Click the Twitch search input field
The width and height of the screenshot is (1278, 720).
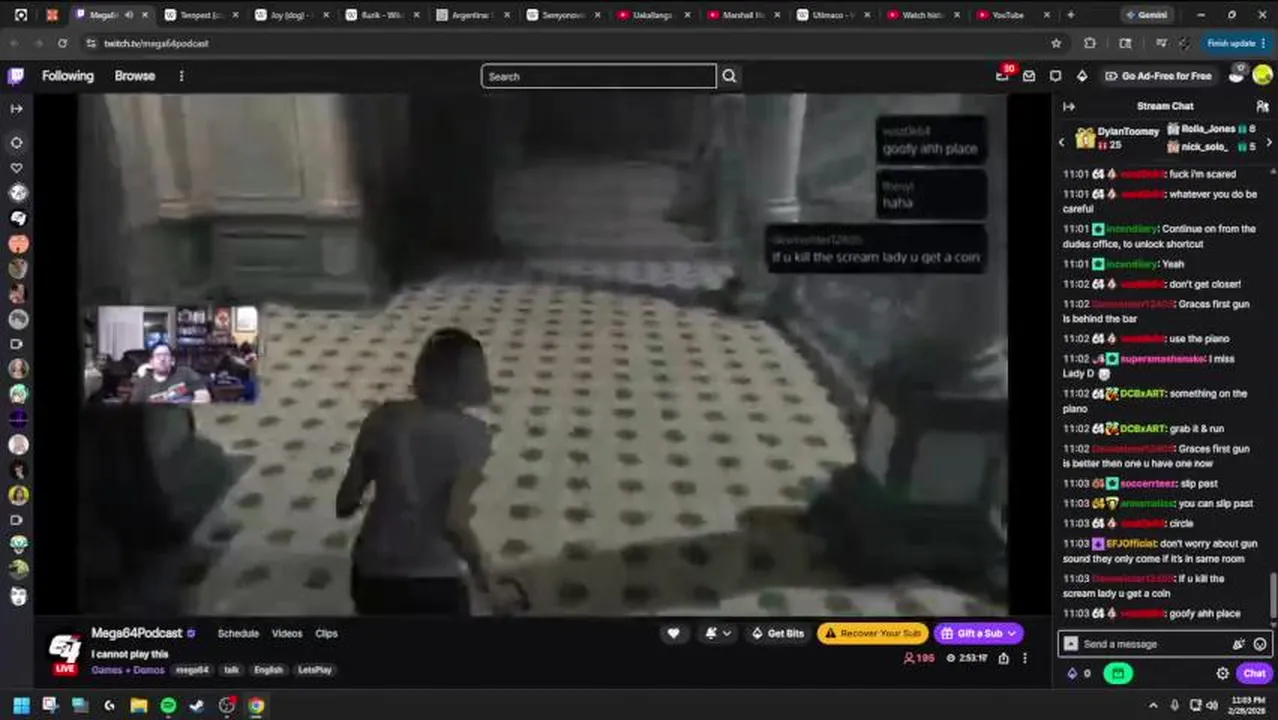(x=598, y=76)
